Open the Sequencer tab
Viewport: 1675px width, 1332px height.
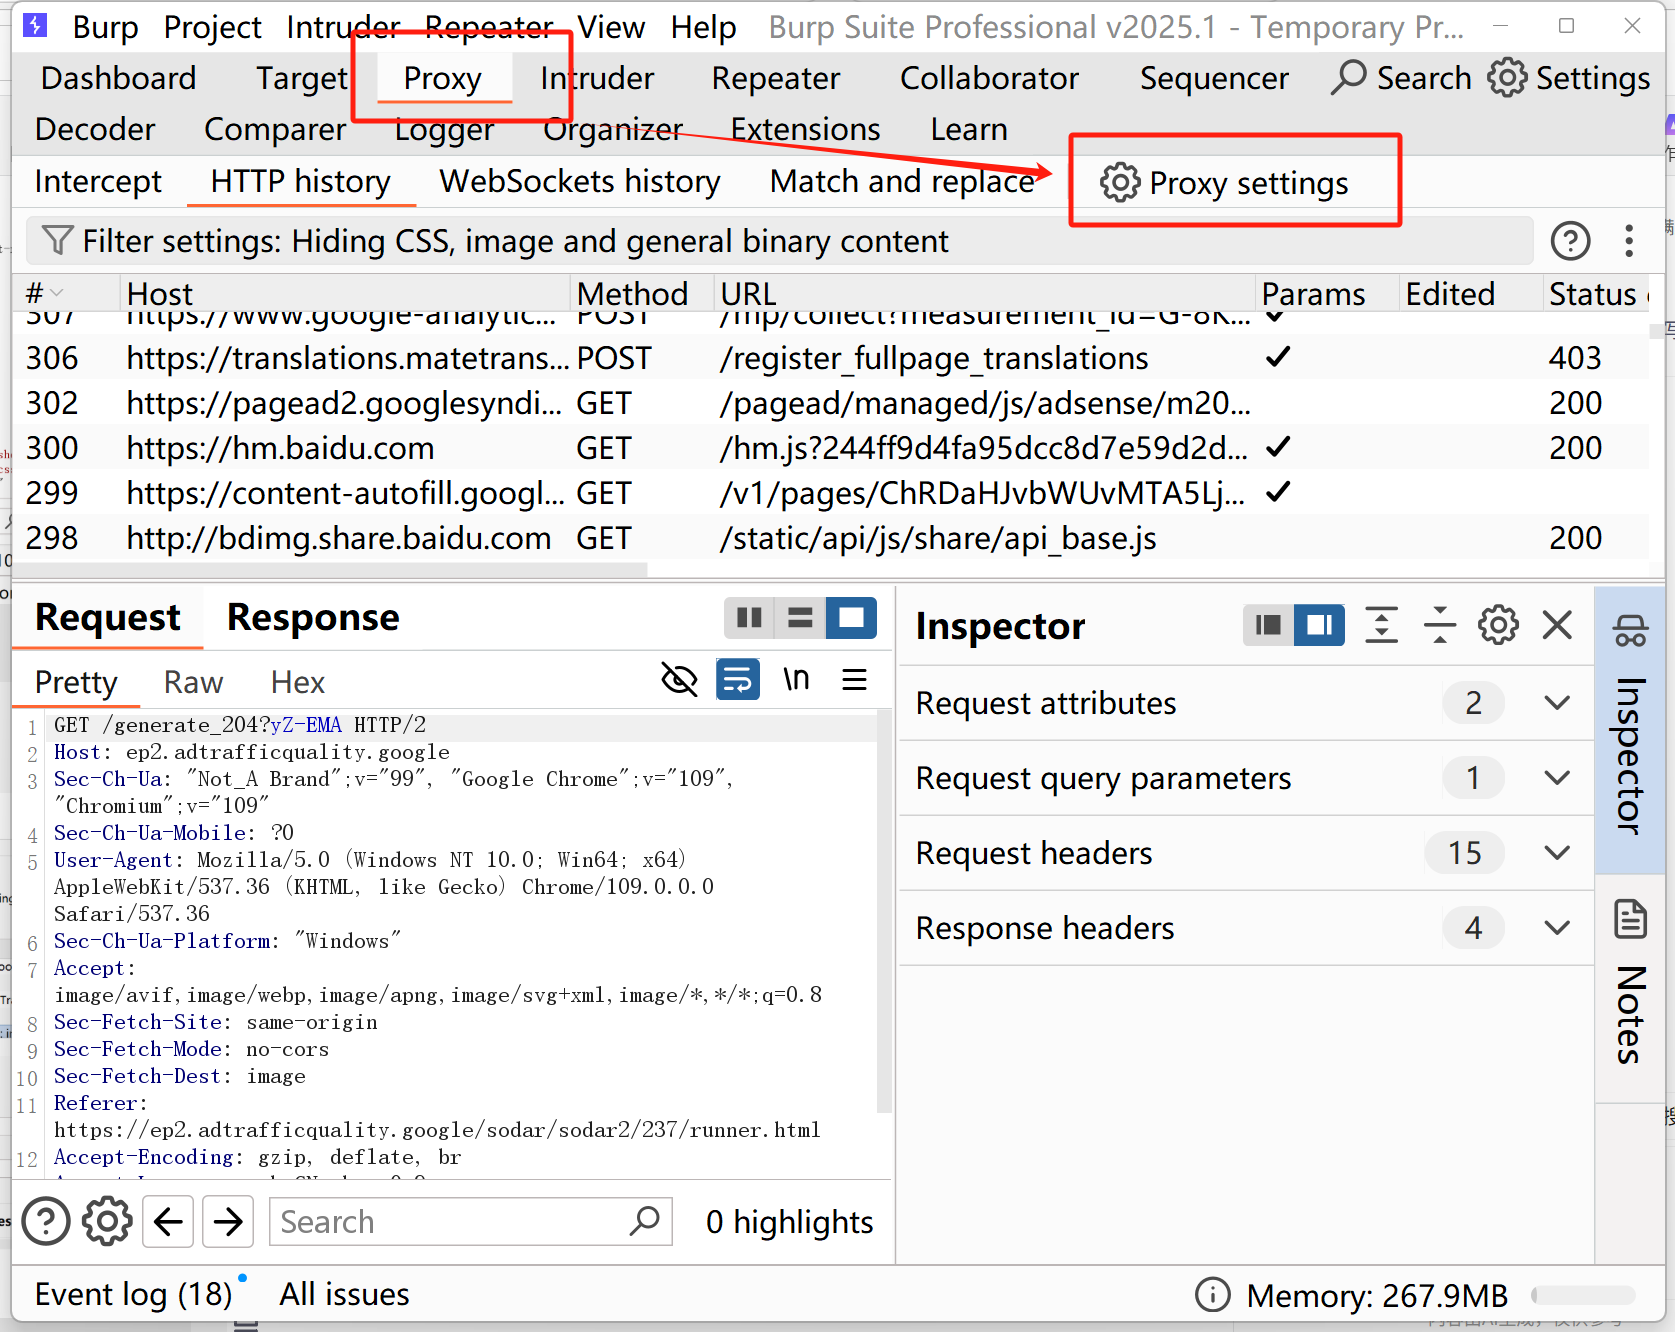click(1214, 78)
